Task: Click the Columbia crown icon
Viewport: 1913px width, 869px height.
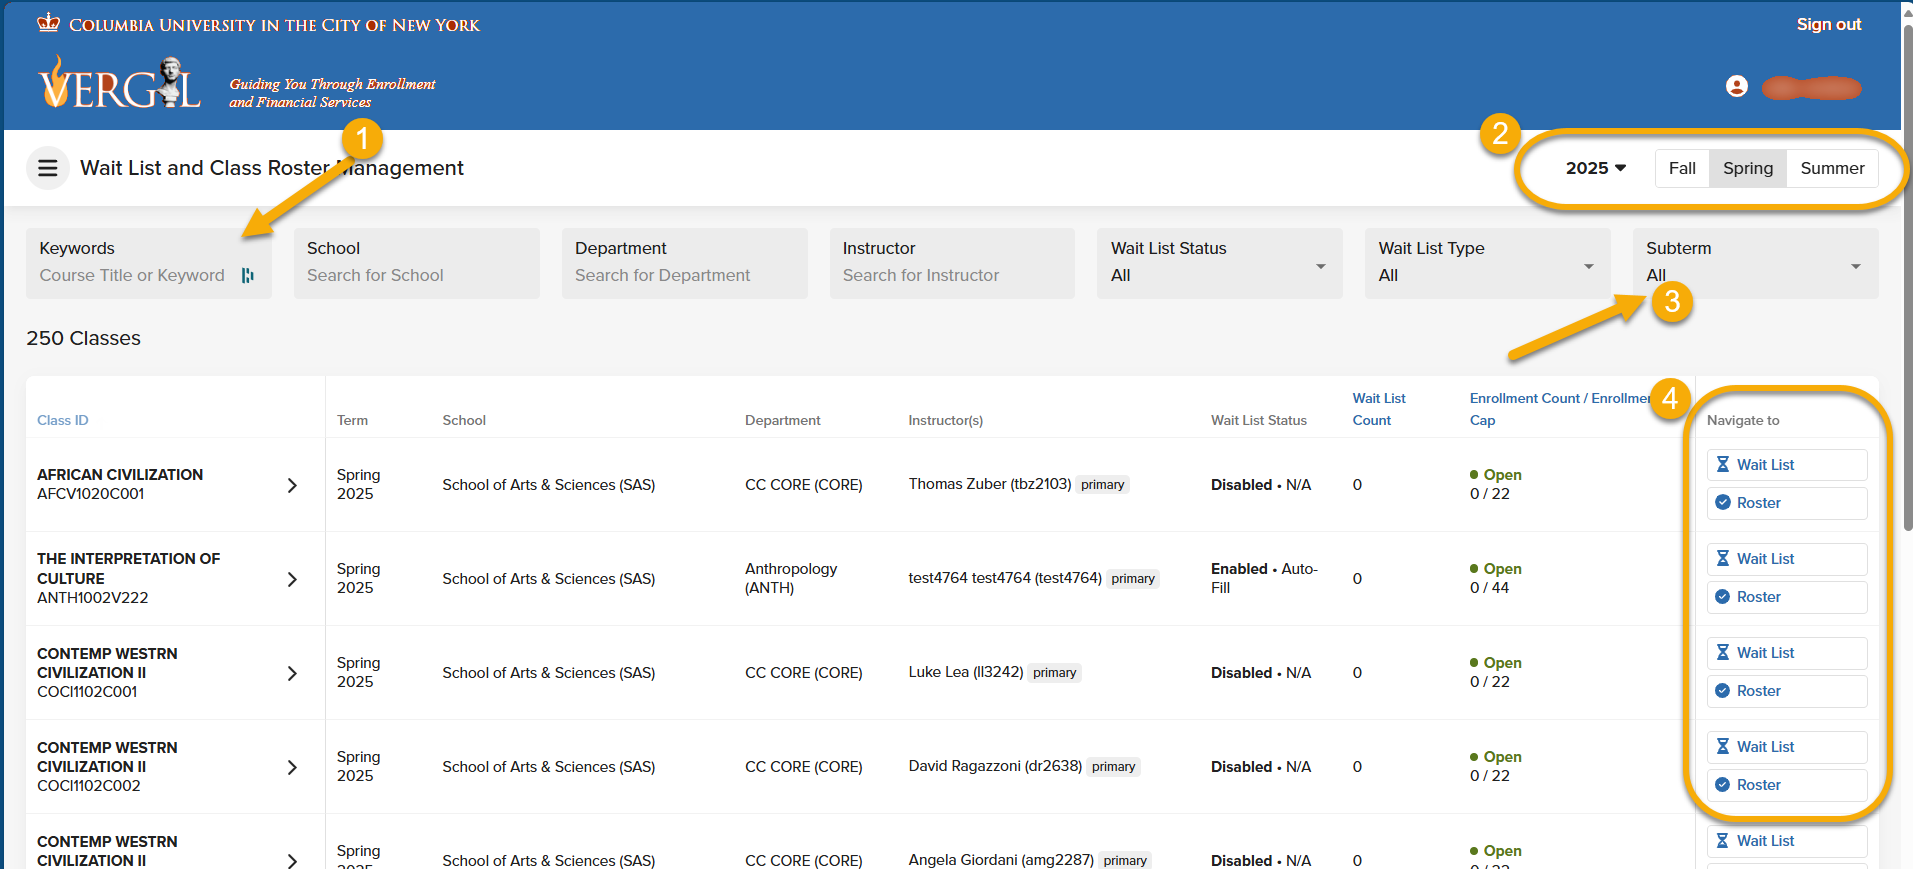Action: click(x=49, y=22)
